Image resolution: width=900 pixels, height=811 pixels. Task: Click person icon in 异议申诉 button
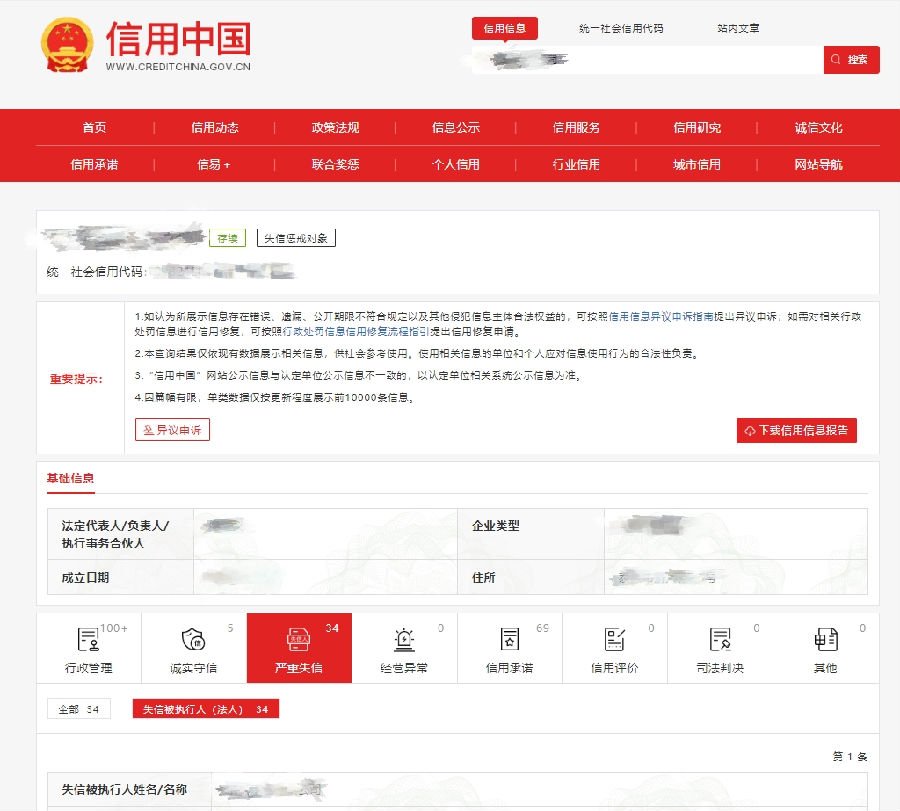click(x=148, y=430)
